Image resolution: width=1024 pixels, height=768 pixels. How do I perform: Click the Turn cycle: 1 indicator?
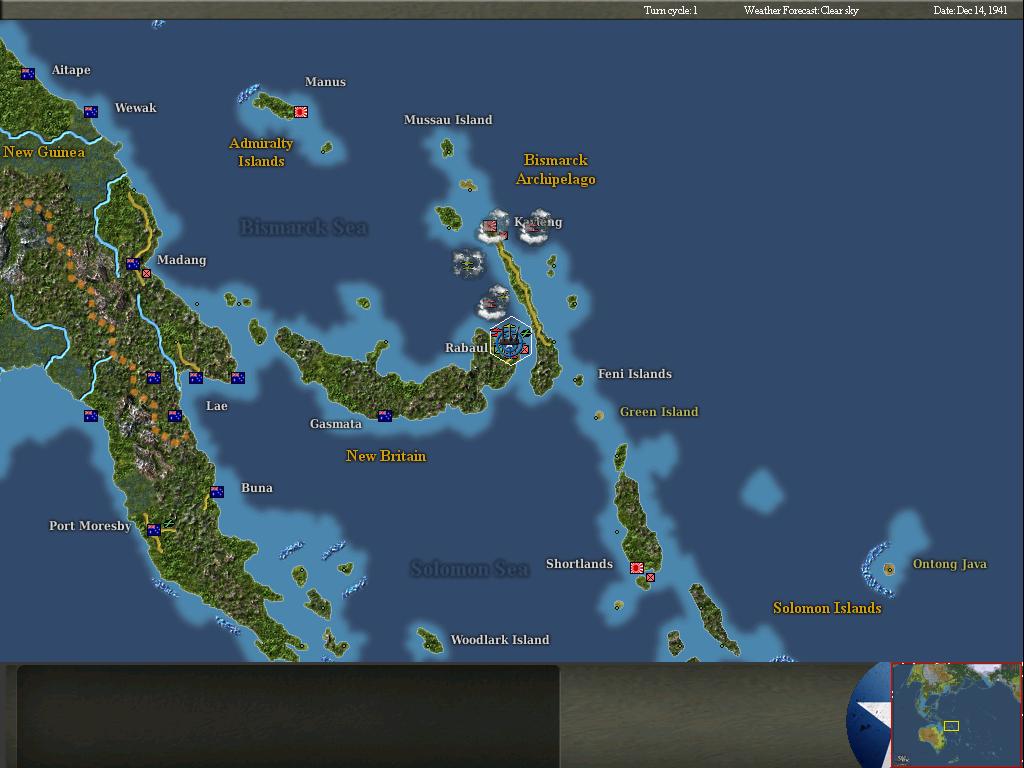click(671, 10)
